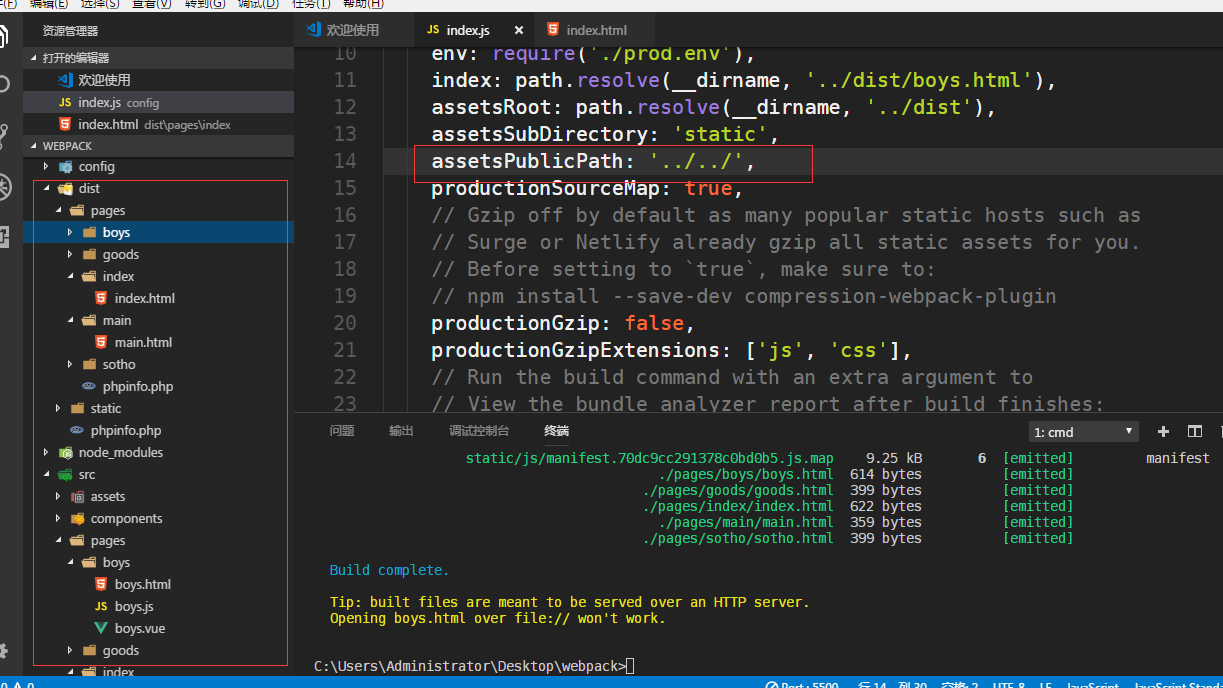The width and height of the screenshot is (1223, 688).
Task: Expand the node_modules folder arrow
Action: click(x=46, y=453)
